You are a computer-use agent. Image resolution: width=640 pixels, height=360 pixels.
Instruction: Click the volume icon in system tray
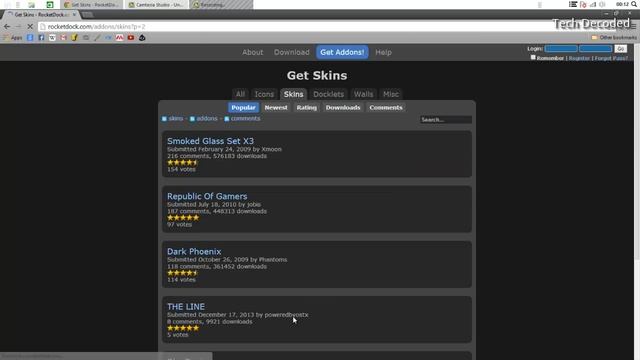tap(602, 4)
